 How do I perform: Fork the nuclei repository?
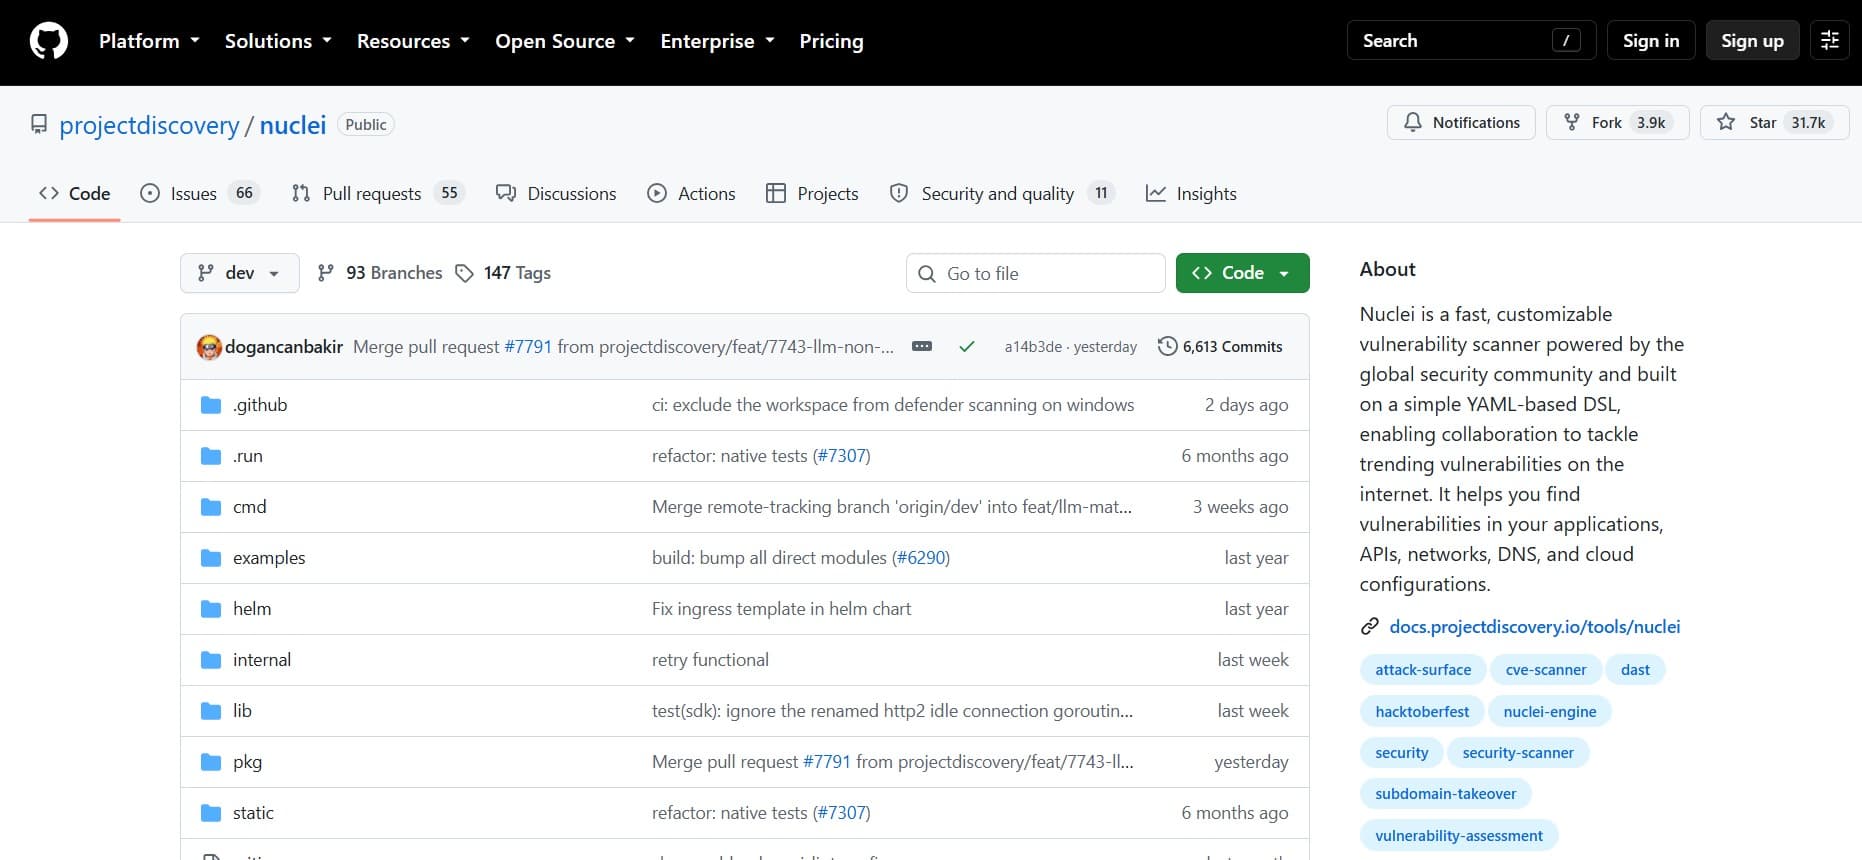click(x=1617, y=122)
